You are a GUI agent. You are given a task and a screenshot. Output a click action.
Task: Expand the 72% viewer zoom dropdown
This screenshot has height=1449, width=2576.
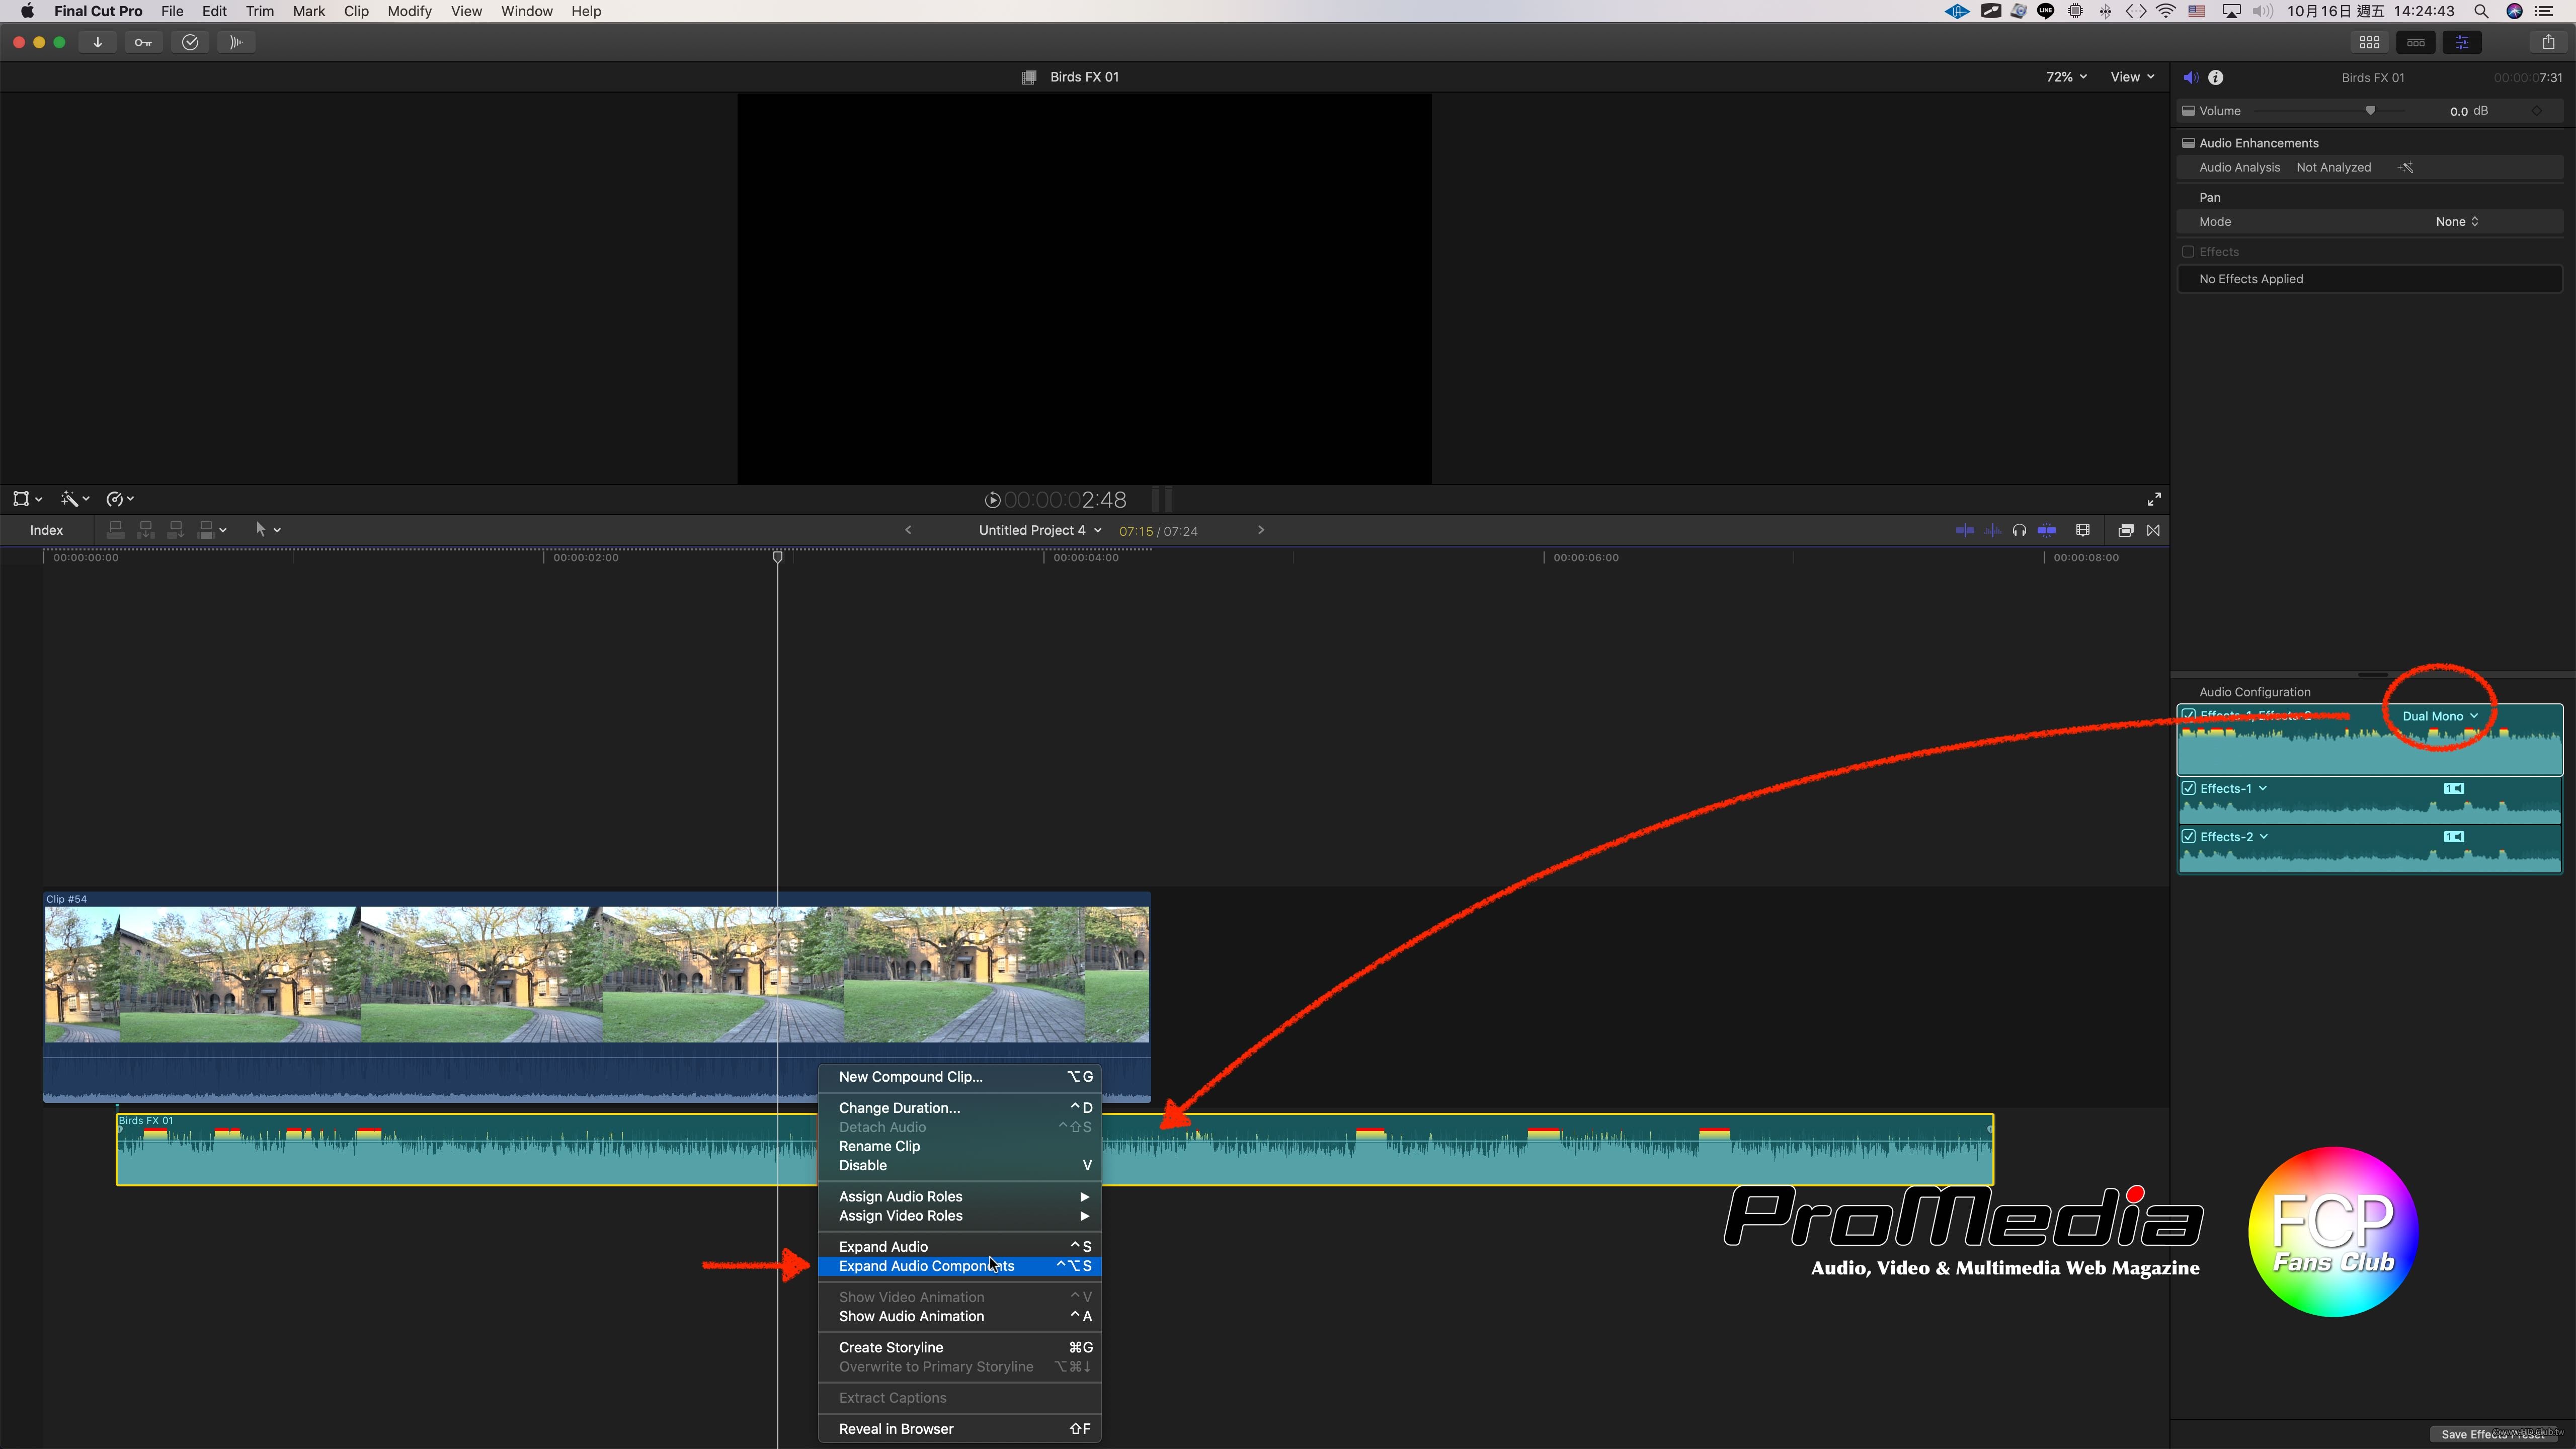point(2066,77)
